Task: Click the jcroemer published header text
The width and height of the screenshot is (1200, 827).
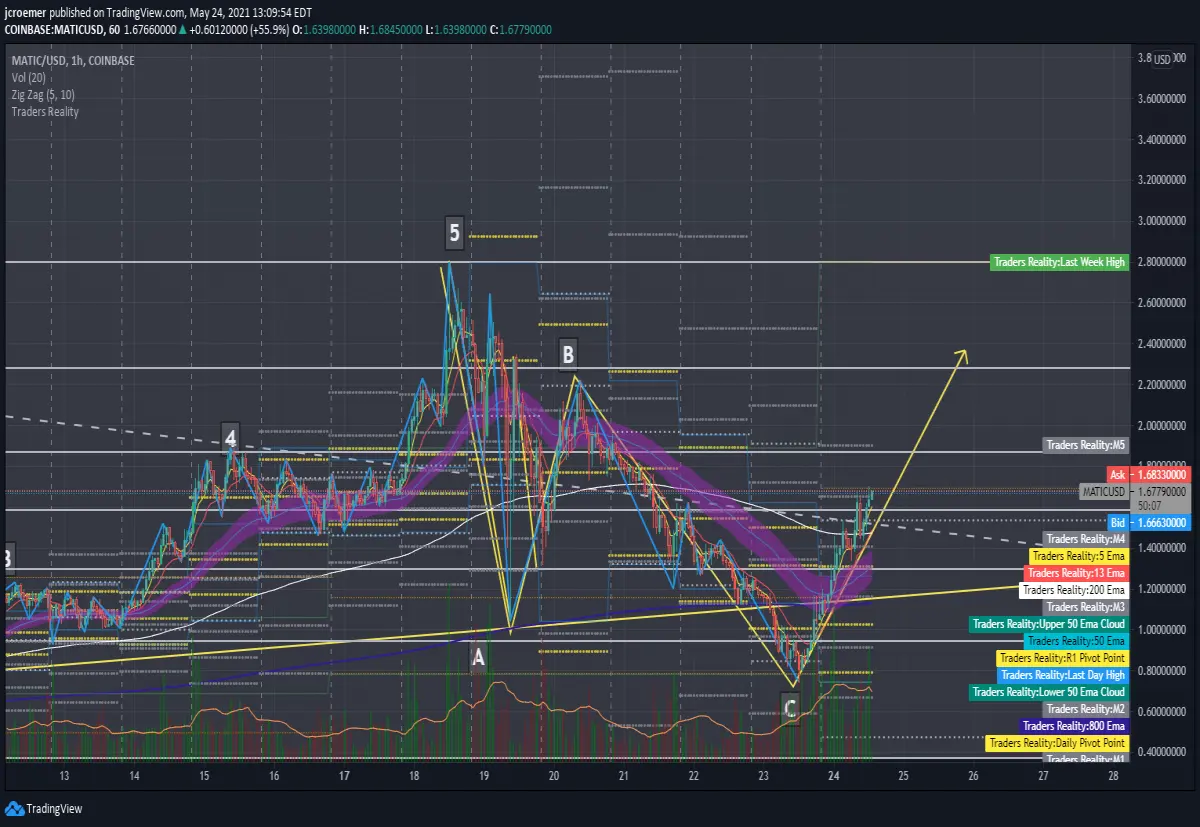Action: [160, 13]
